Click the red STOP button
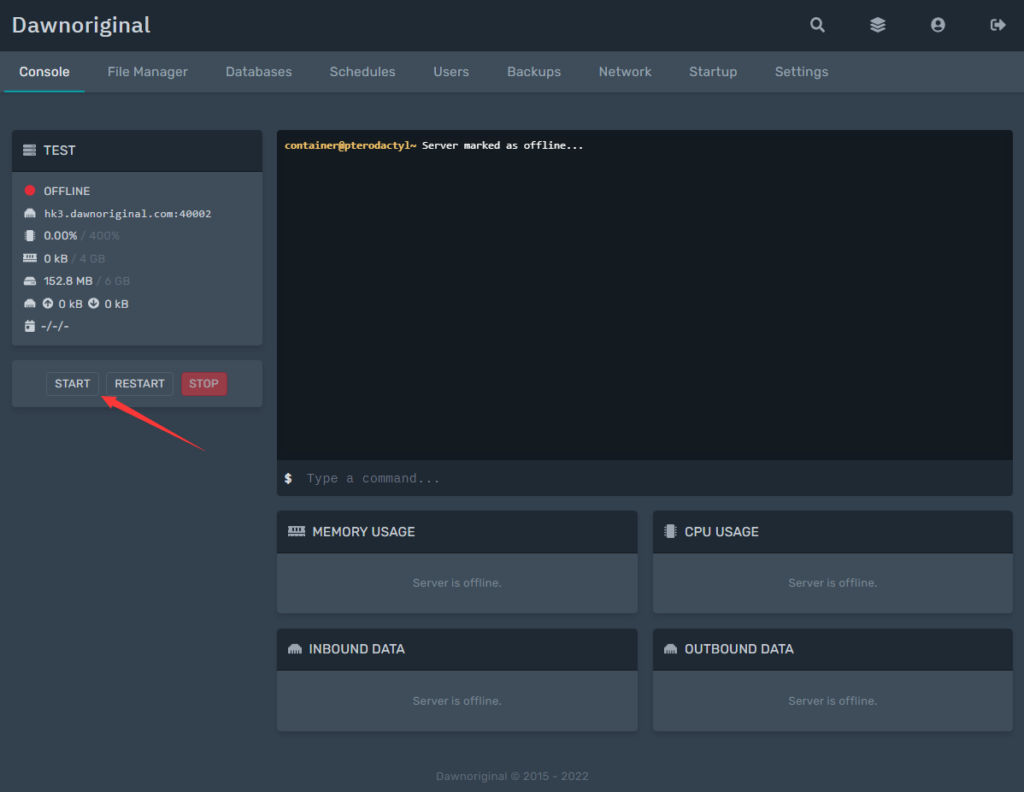This screenshot has height=792, width=1024. [204, 384]
